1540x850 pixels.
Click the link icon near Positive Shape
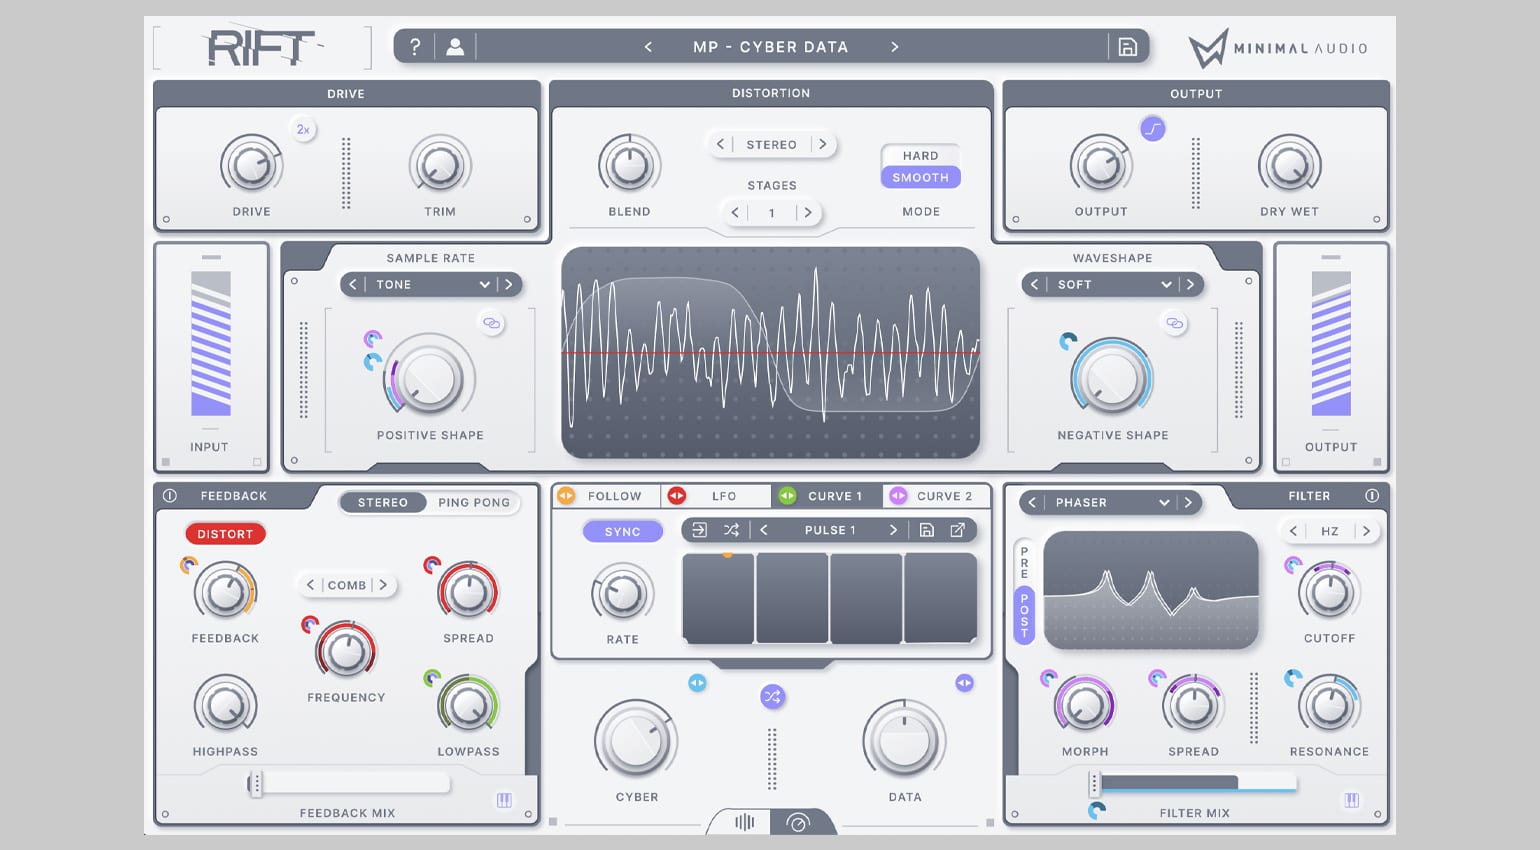[x=491, y=323]
